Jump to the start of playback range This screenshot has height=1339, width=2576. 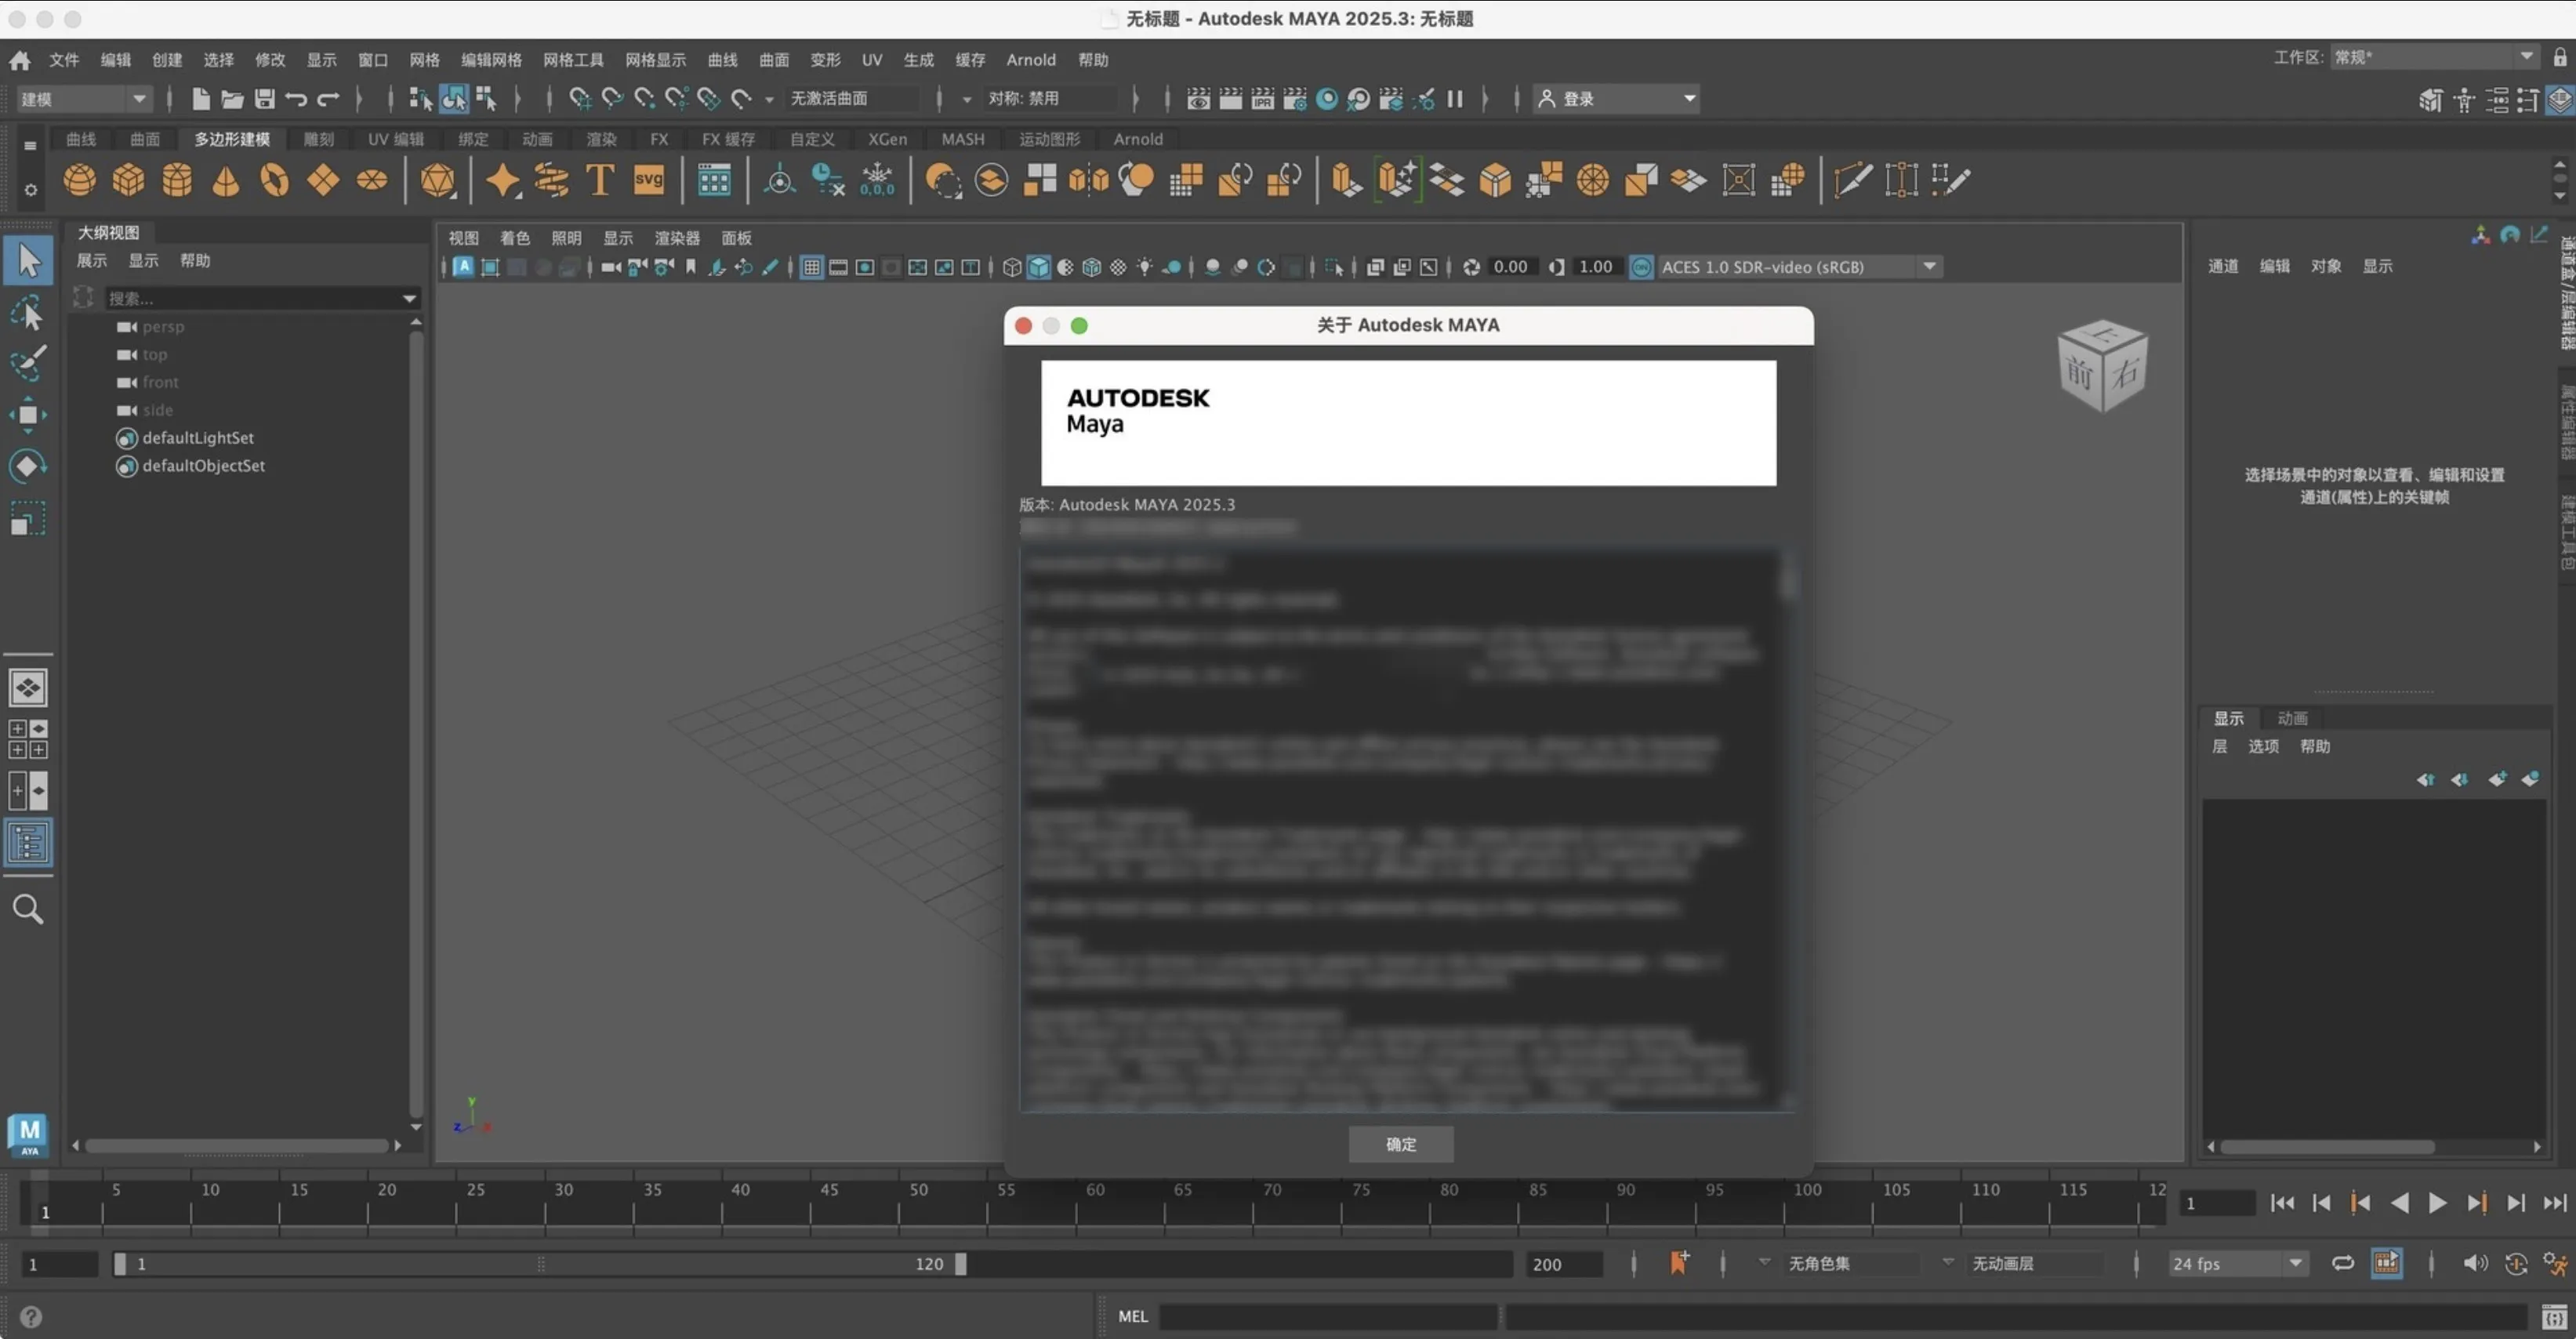click(x=2282, y=1203)
